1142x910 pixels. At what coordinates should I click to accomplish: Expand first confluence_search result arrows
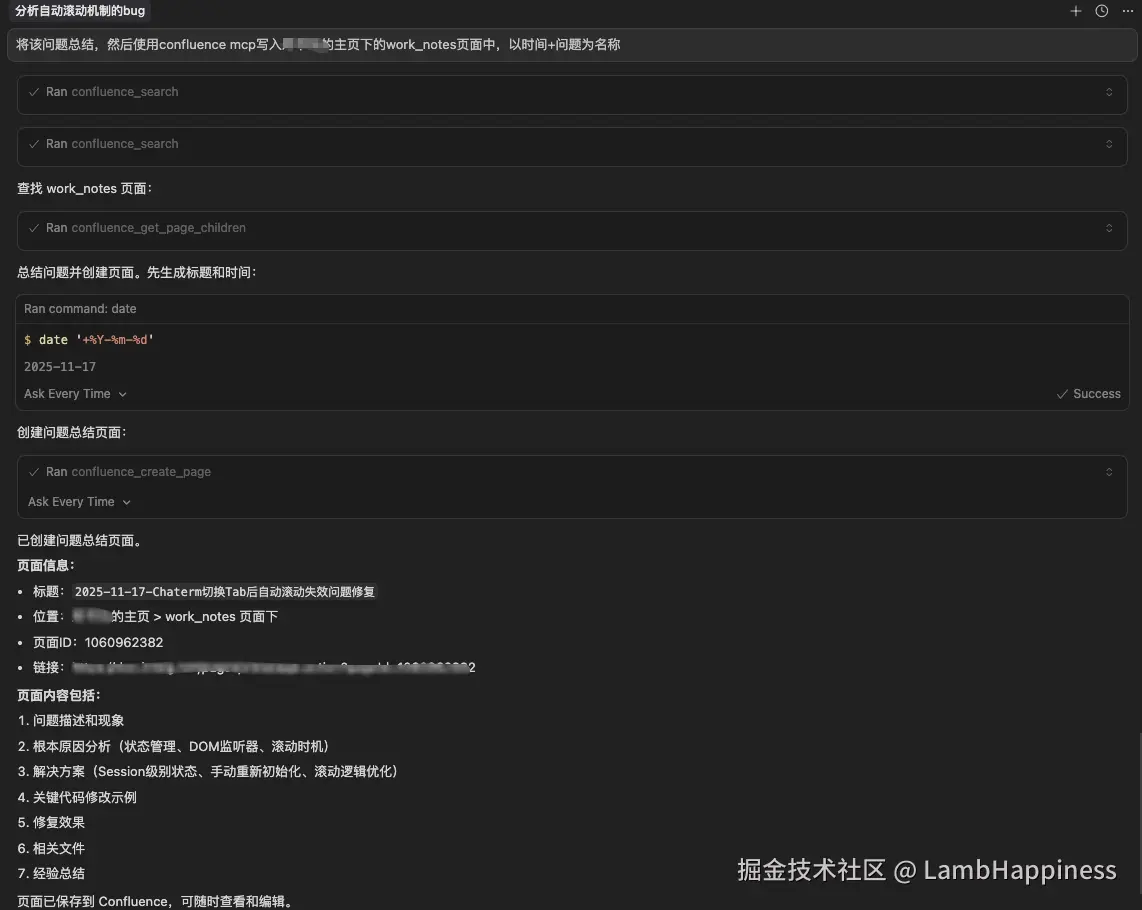[x=1108, y=92]
